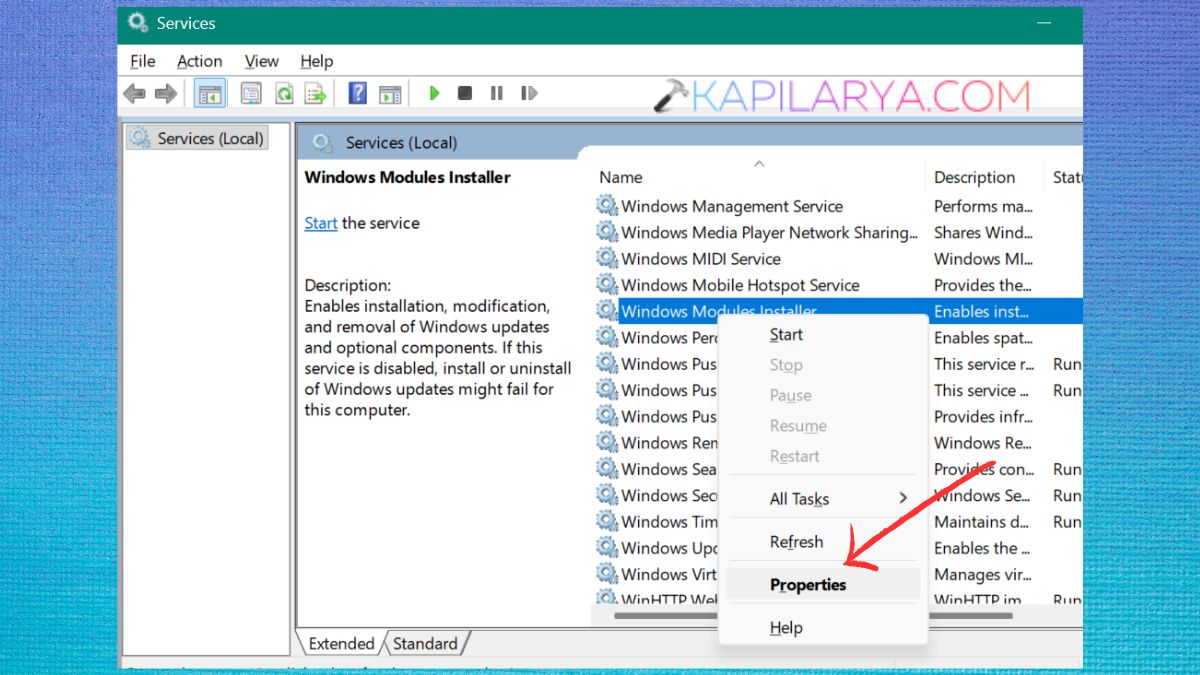Toggle the Show/Hide Action Pane toolbar icon

[x=390, y=94]
